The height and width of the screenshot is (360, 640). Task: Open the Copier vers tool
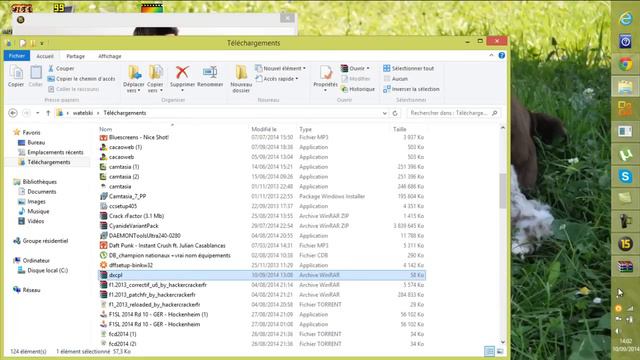(155, 79)
